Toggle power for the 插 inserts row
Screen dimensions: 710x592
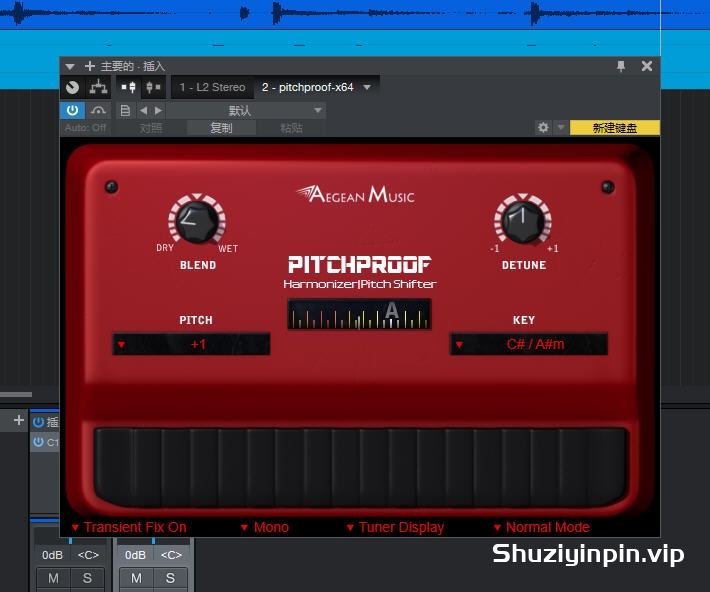pos(38,422)
